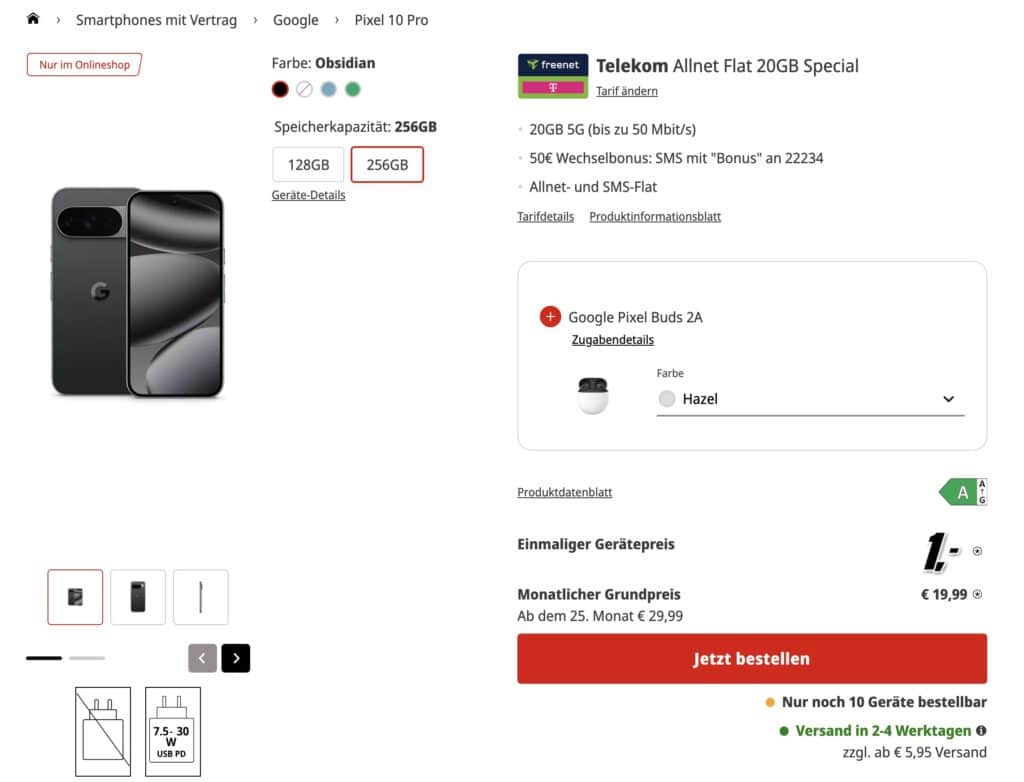The image size is (1024, 782).
Task: Open the Hazel color dropdown
Action: 810,399
